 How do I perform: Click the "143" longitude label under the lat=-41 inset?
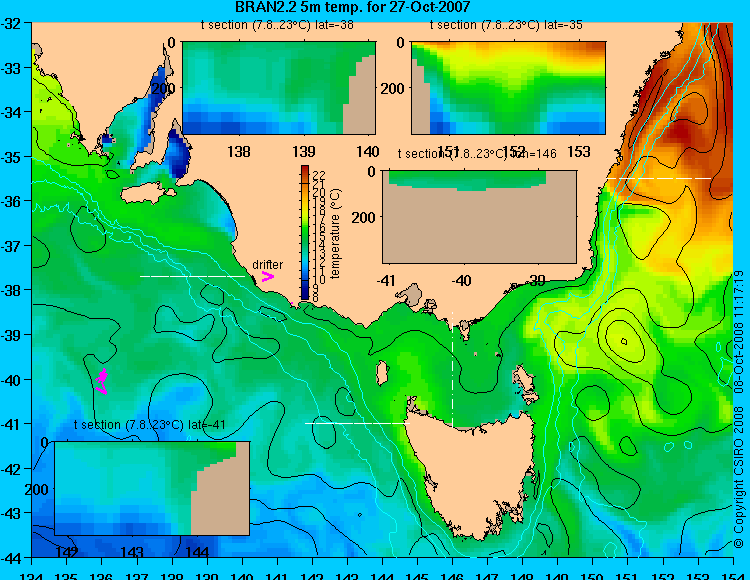132,552
